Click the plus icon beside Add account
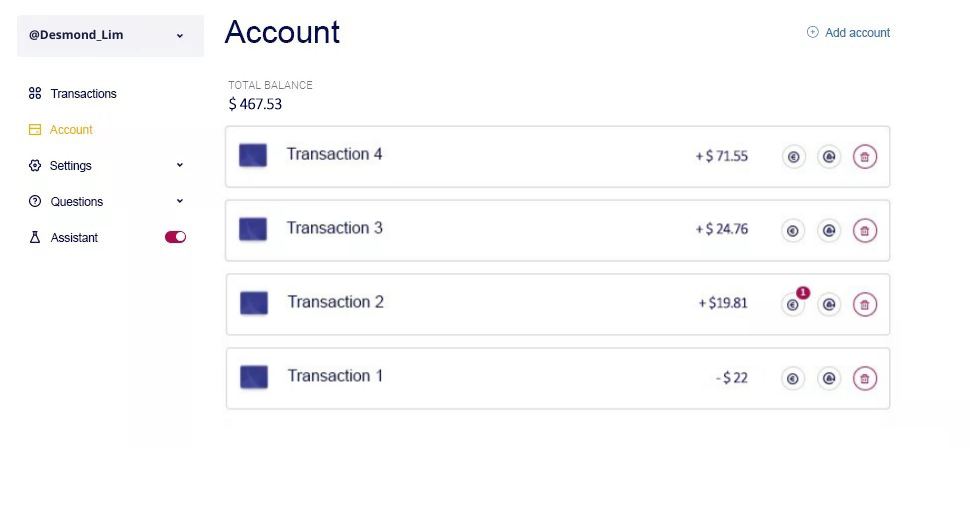This screenshot has width=970, height=513. pyautogui.click(x=812, y=33)
